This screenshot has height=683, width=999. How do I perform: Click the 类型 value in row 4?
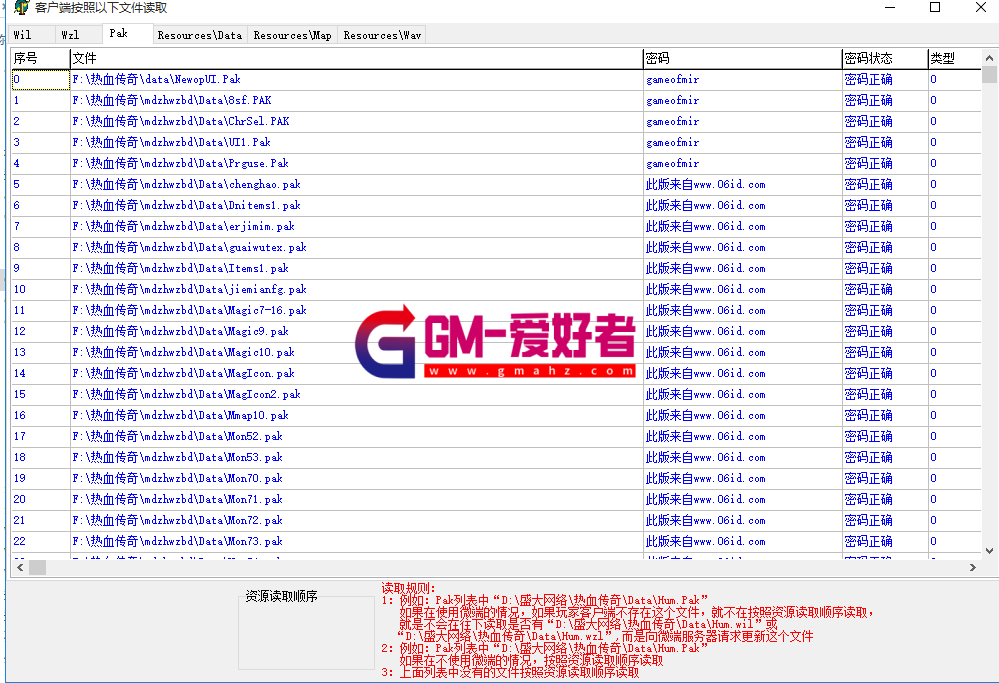[x=933, y=164]
